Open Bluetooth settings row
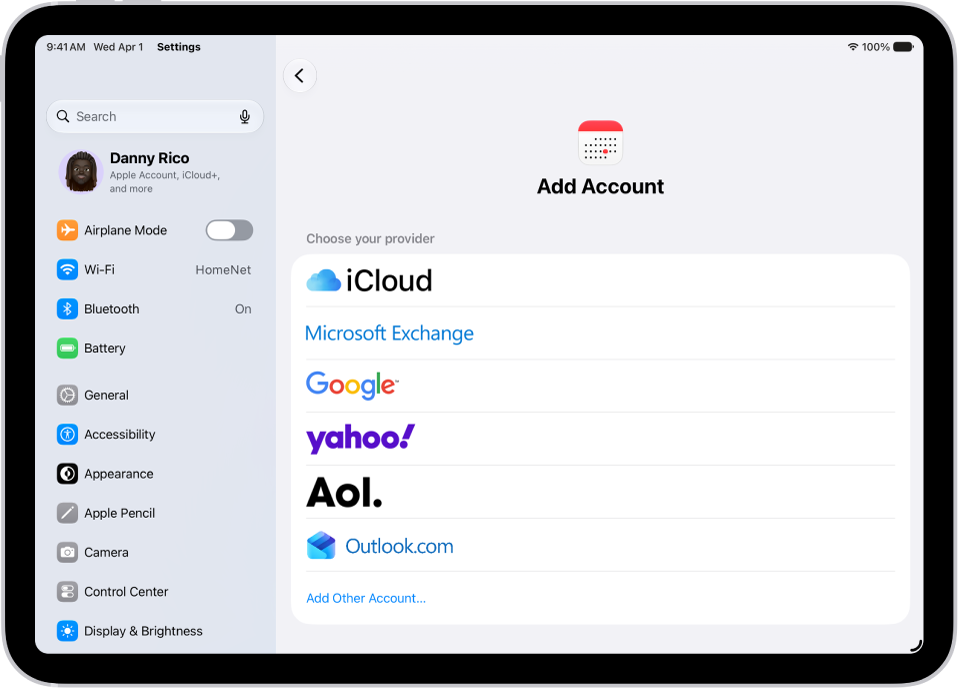Screen dimensions: 960x690 coord(154,309)
